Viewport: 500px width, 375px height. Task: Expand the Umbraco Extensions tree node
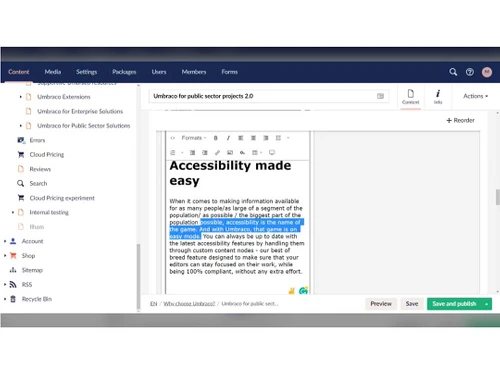pos(21,97)
